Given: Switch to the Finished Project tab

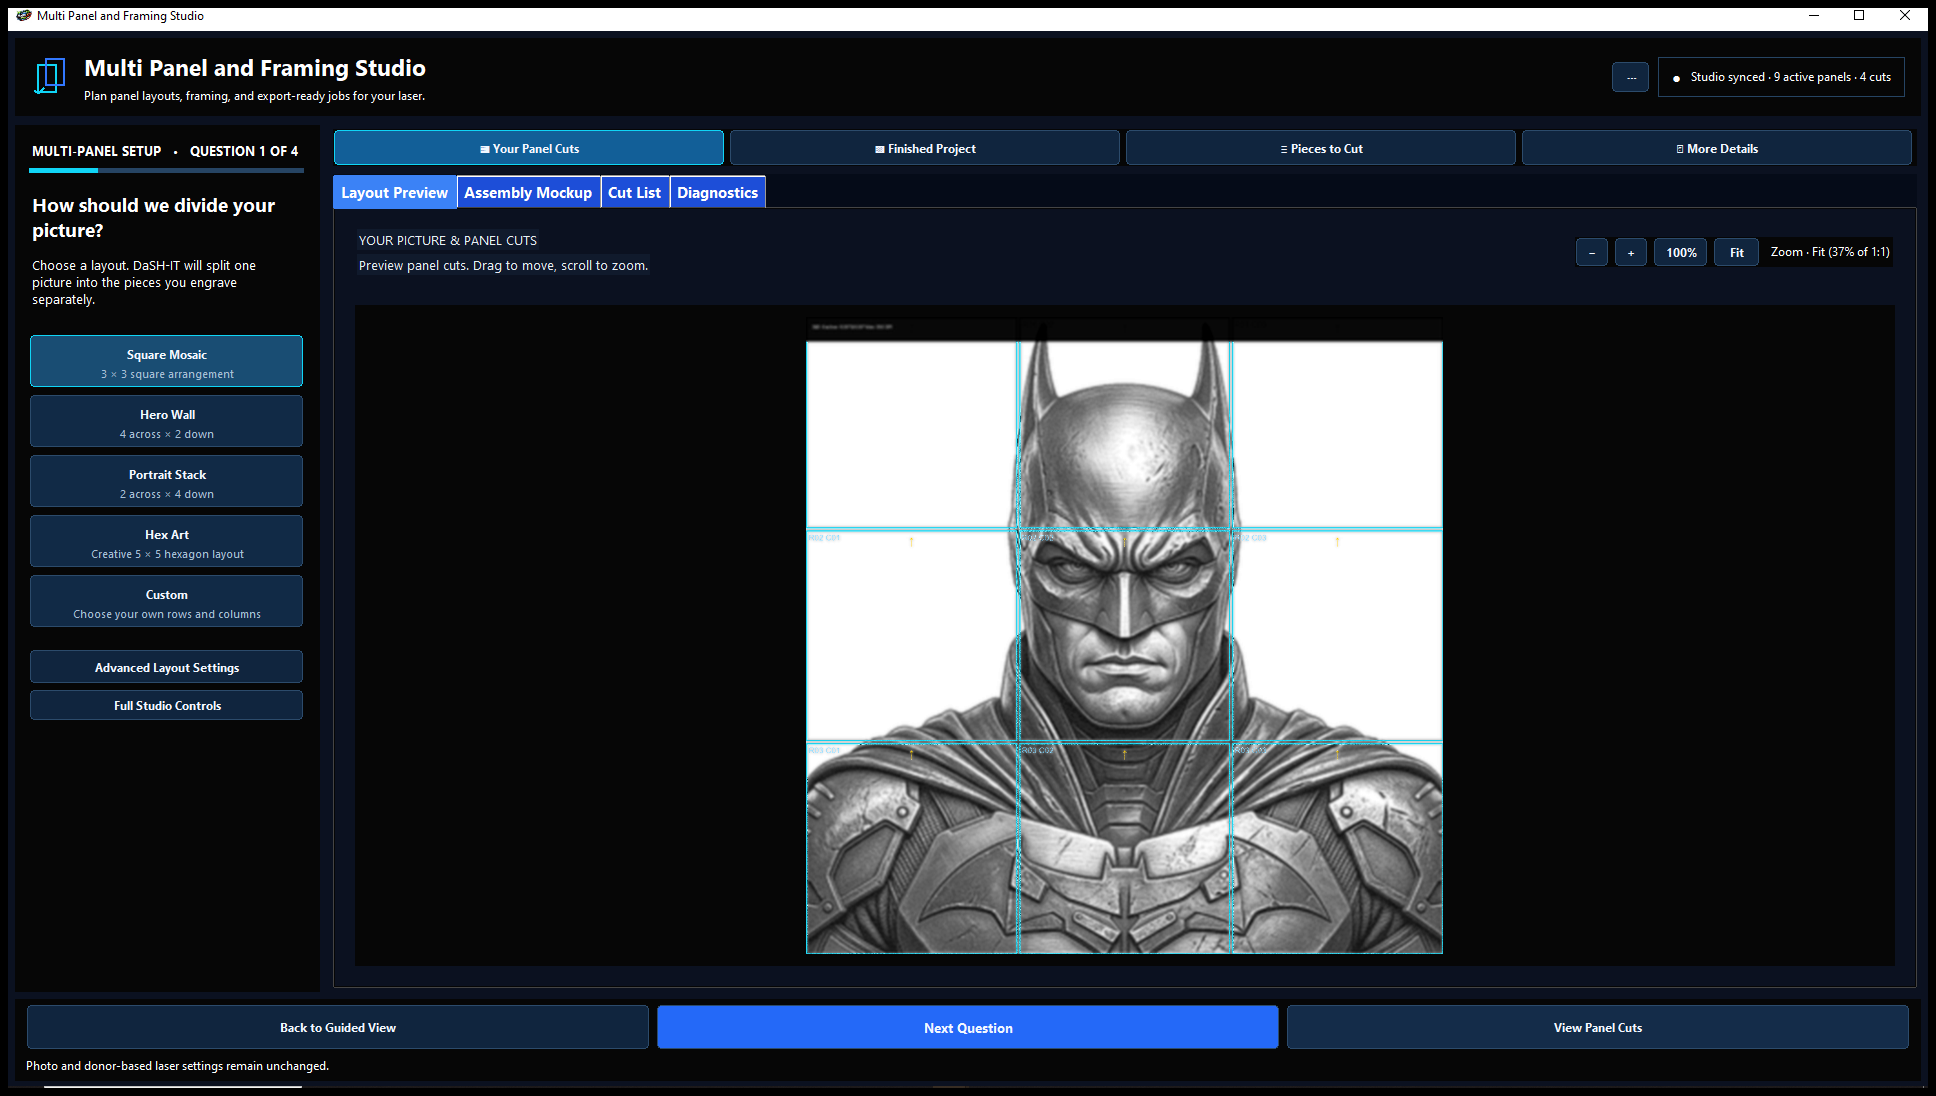Looking at the screenshot, I should click(x=925, y=148).
